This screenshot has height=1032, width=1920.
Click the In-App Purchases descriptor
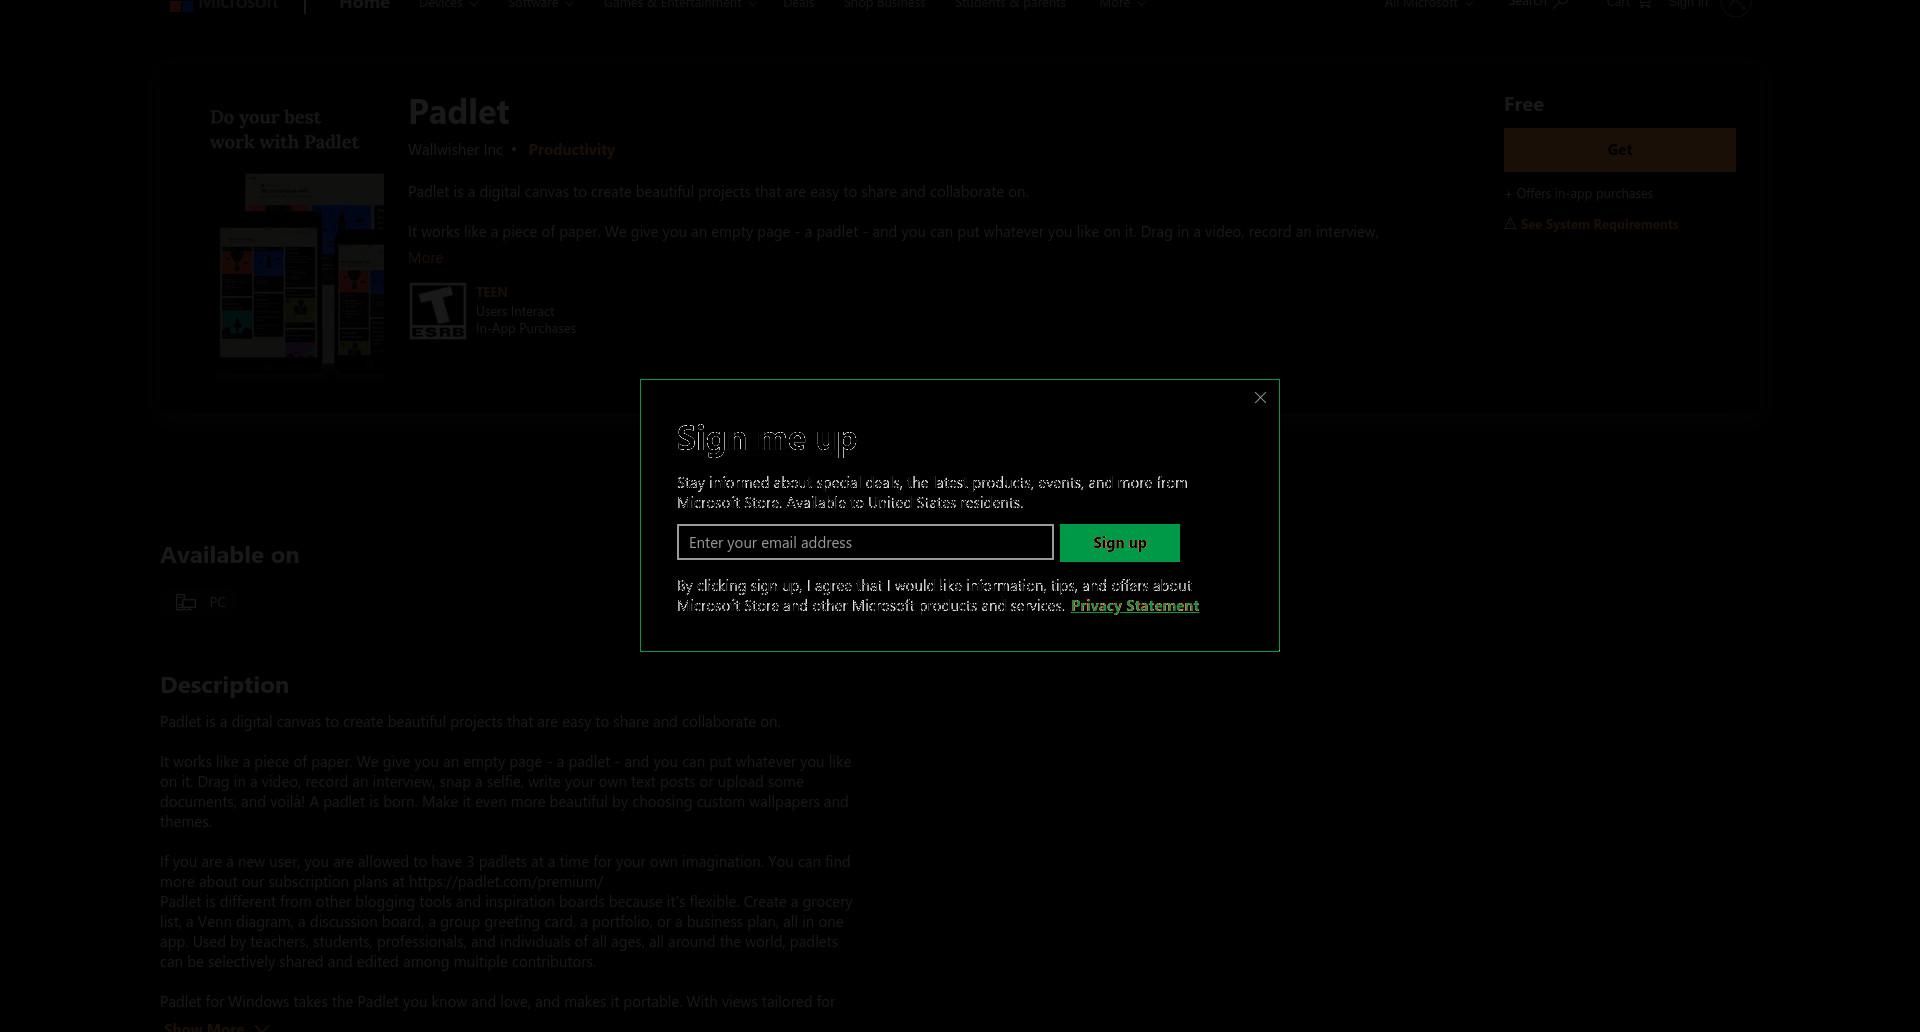click(x=526, y=328)
